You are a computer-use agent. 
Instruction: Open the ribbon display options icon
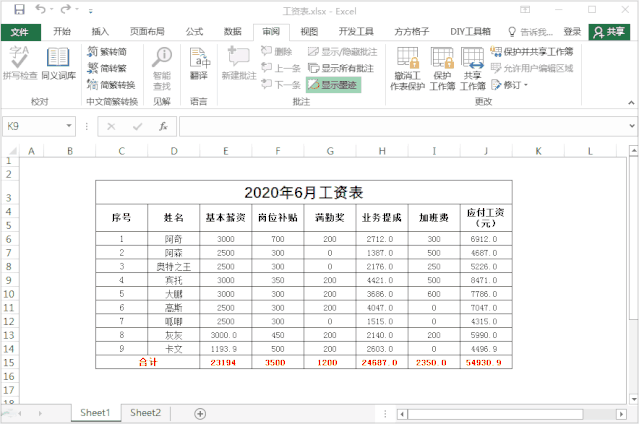[525, 9]
